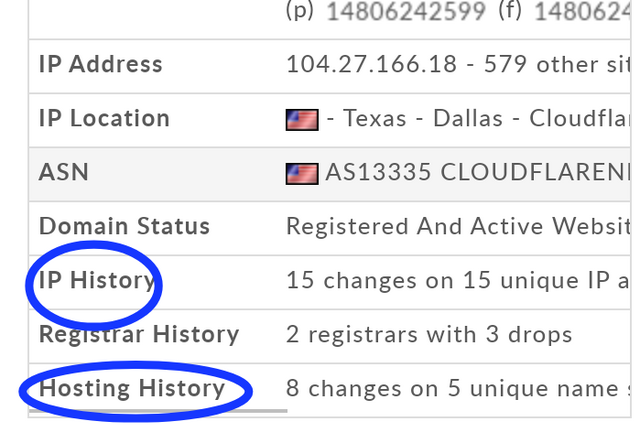Screen dimensions: 640x443
Task: Click the IP Location row label
Action: click(x=104, y=118)
